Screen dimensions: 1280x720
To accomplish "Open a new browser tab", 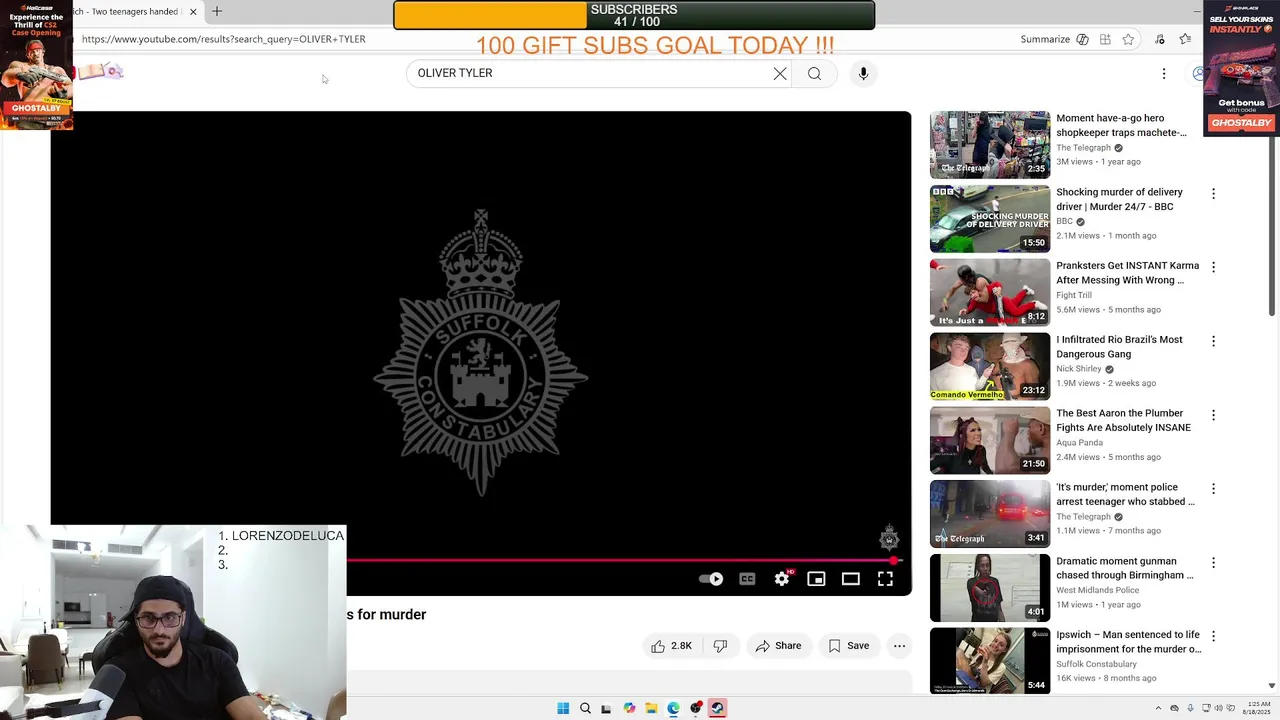I will pos(217,11).
